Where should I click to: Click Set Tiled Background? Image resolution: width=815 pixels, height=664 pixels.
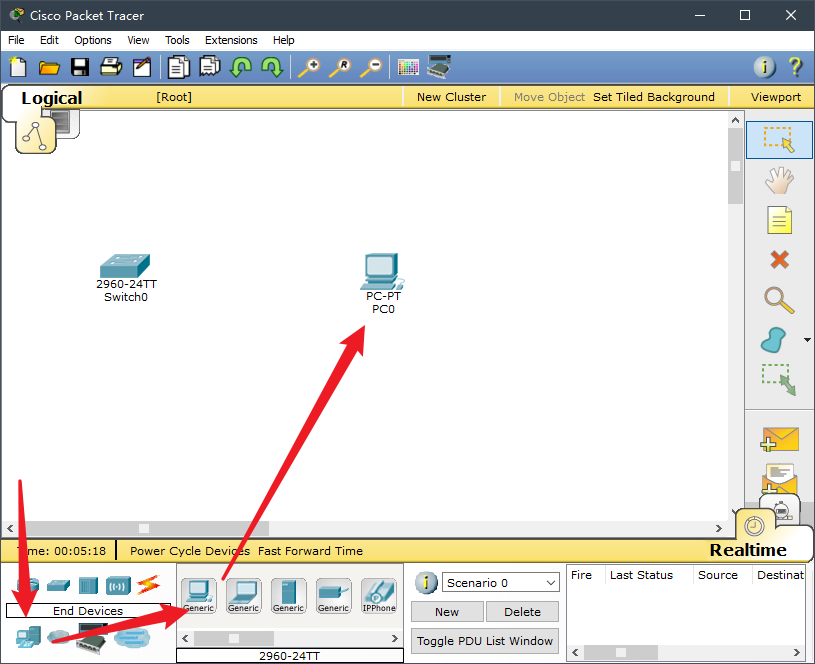[x=653, y=97]
